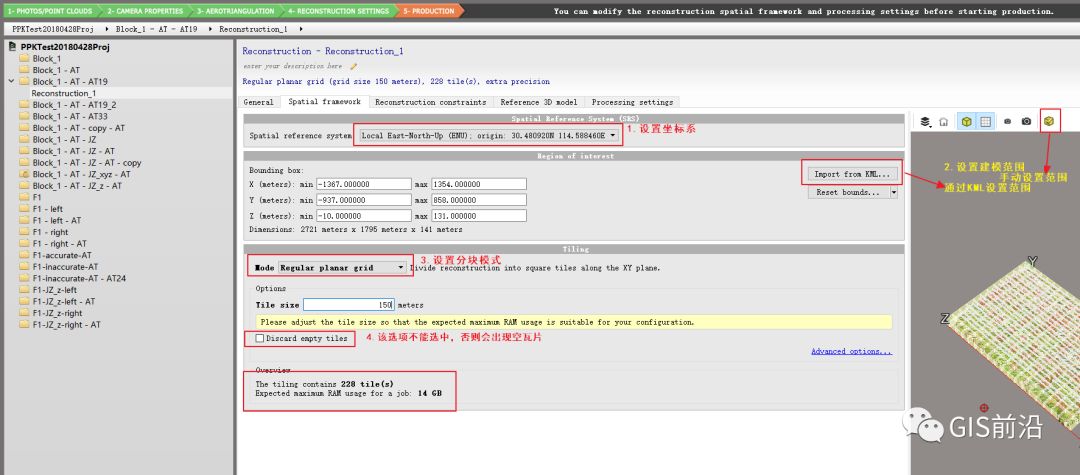Select Block_1 in the project tree

click(47, 59)
